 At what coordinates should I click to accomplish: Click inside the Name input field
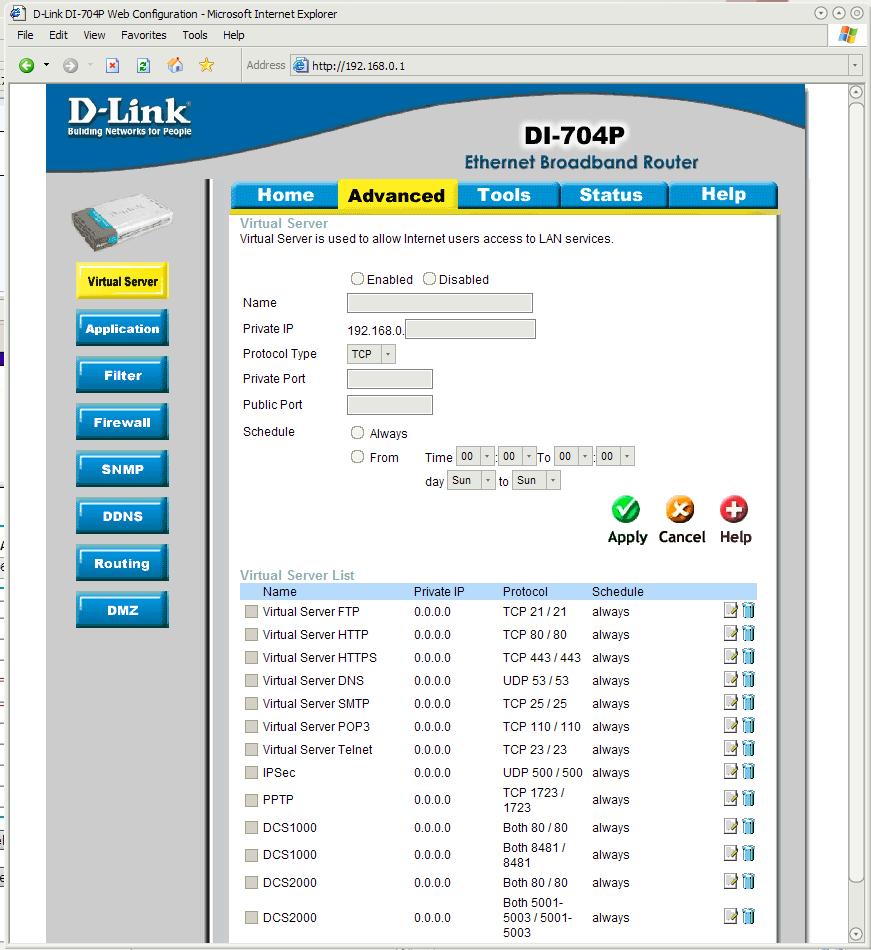(438, 302)
